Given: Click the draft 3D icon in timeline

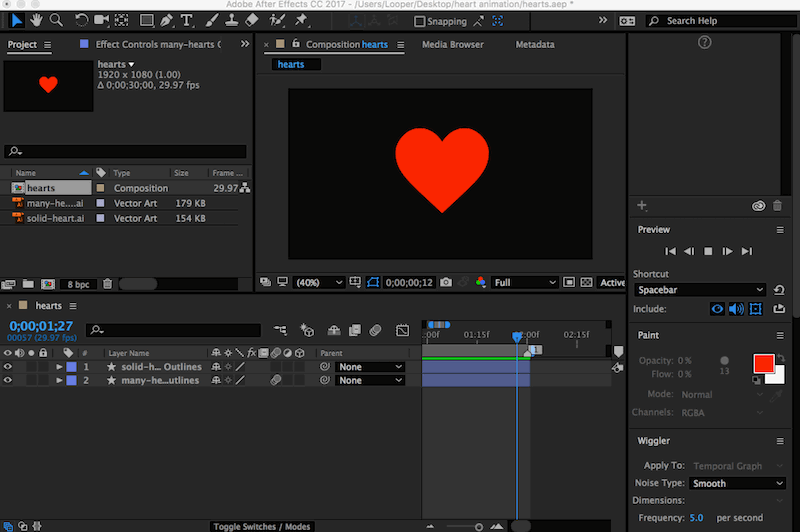Looking at the screenshot, I should [x=307, y=331].
